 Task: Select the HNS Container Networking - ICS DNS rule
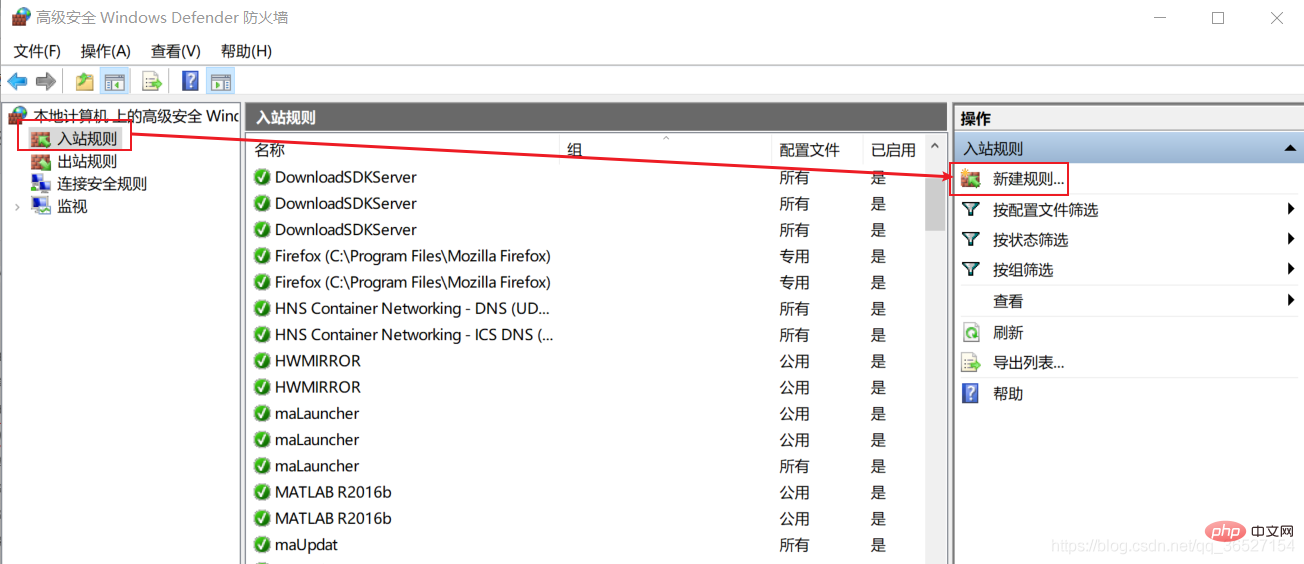(414, 335)
